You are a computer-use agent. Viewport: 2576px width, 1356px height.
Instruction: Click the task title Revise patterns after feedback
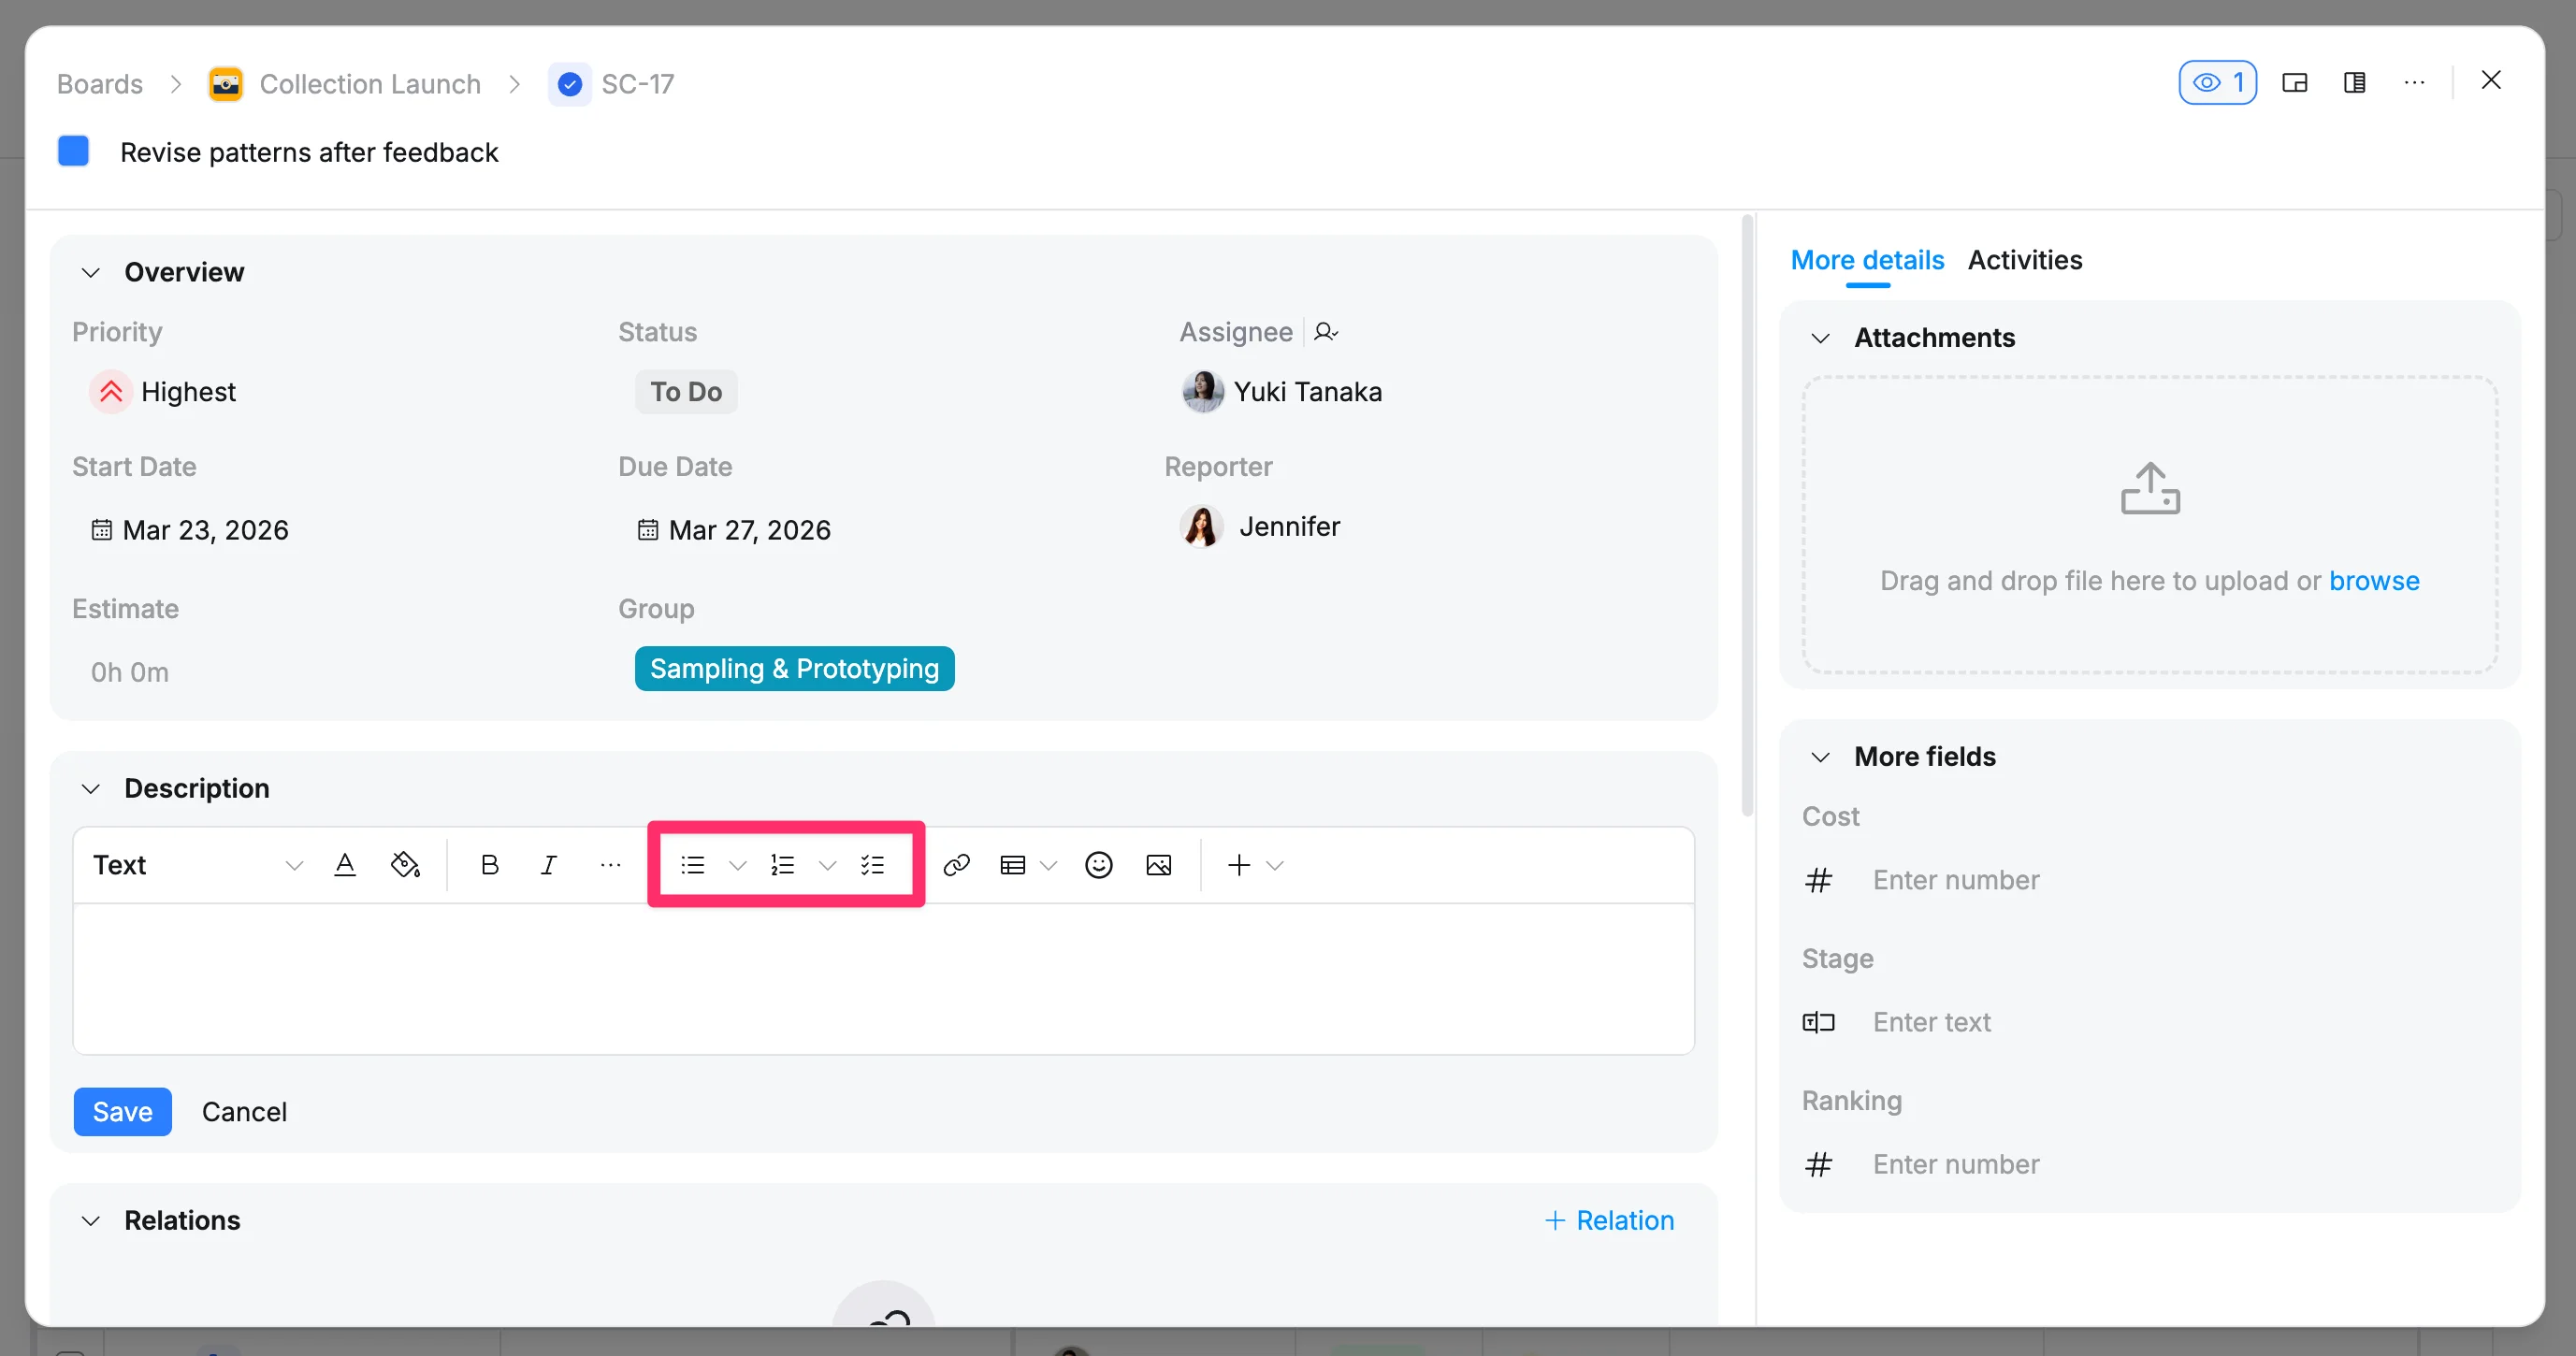point(309,152)
